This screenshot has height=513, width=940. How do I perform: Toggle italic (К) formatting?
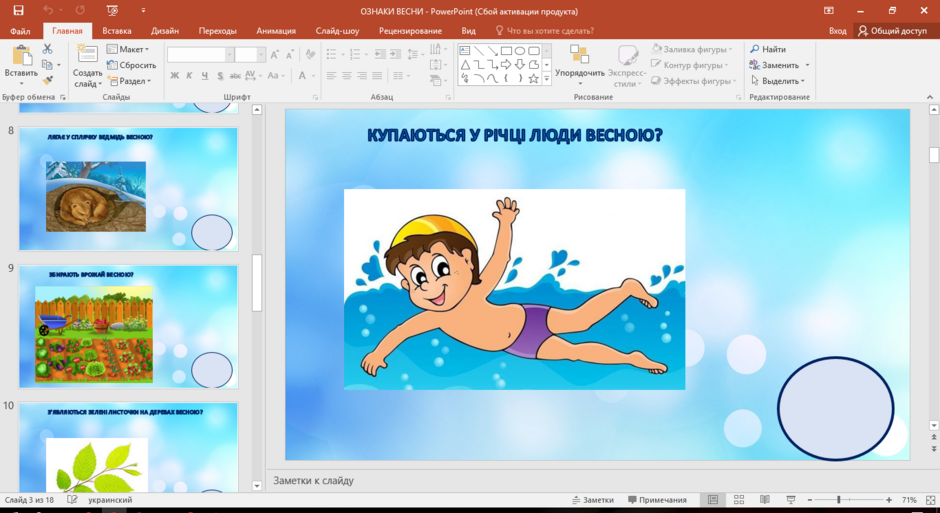(189, 76)
